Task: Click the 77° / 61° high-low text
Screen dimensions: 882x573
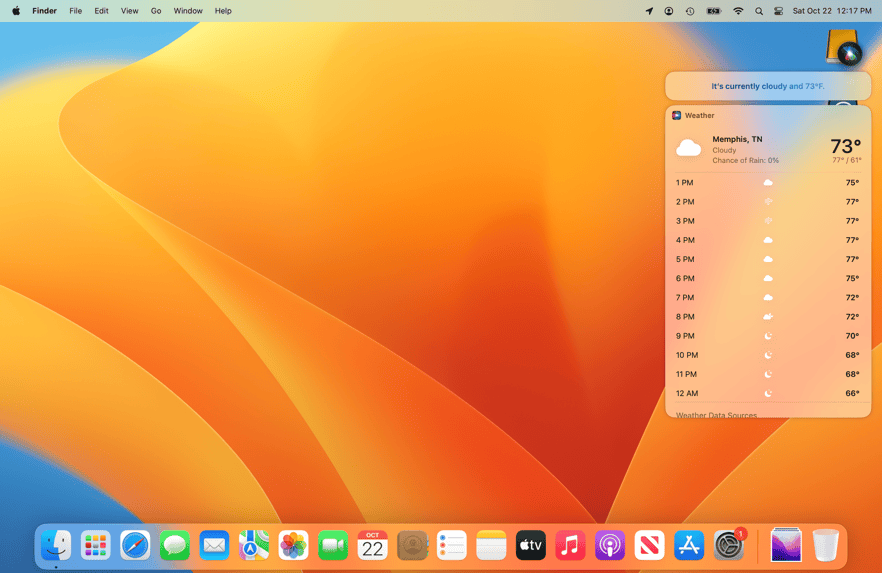Action: click(x=847, y=160)
